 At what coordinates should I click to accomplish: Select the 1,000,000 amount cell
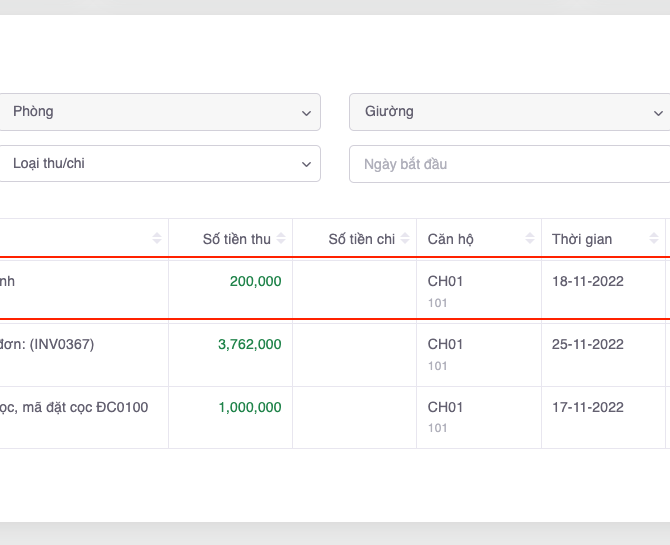coord(250,408)
